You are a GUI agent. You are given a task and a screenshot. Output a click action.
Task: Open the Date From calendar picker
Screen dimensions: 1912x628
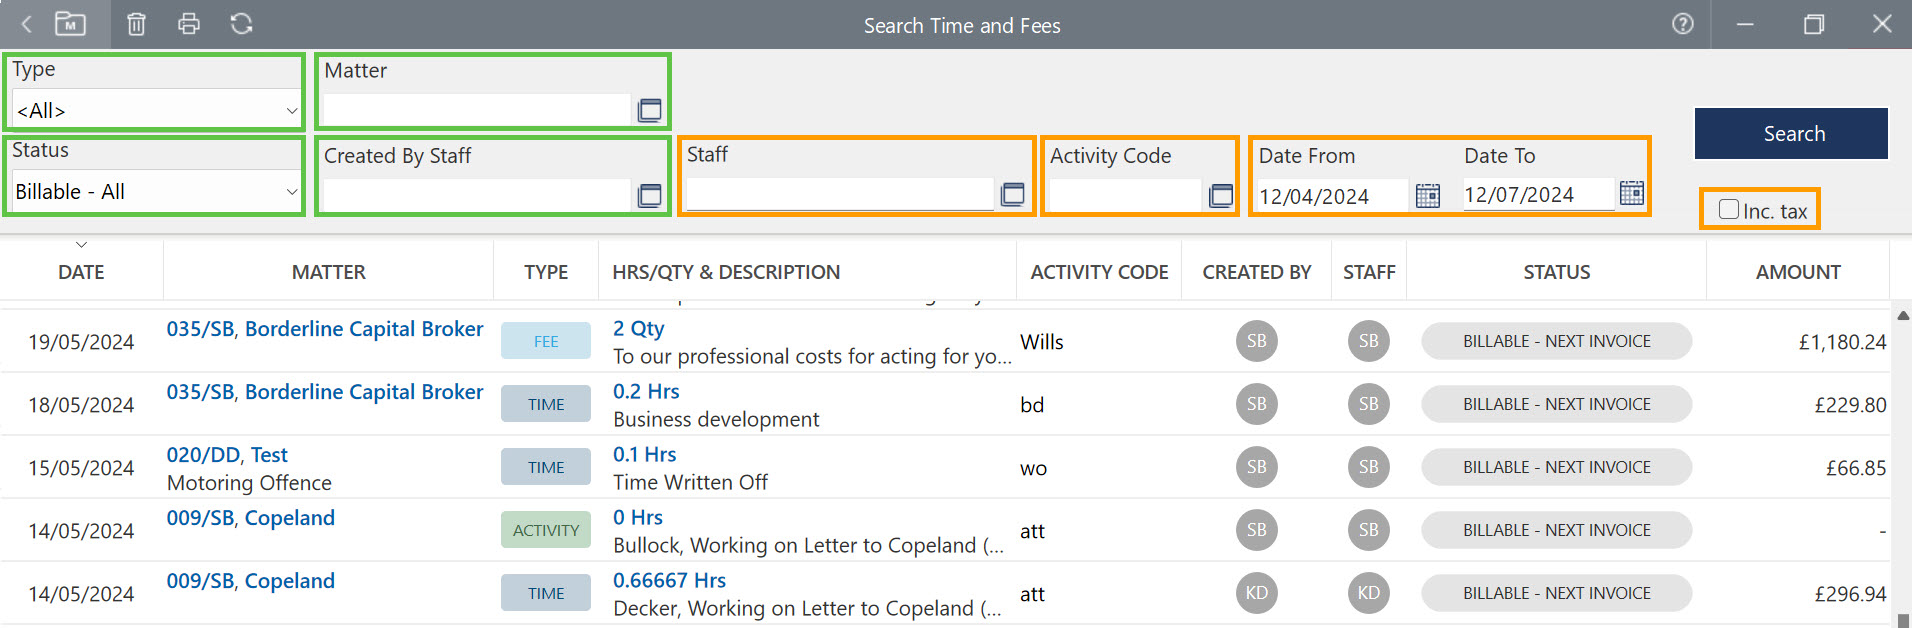pos(1427,196)
